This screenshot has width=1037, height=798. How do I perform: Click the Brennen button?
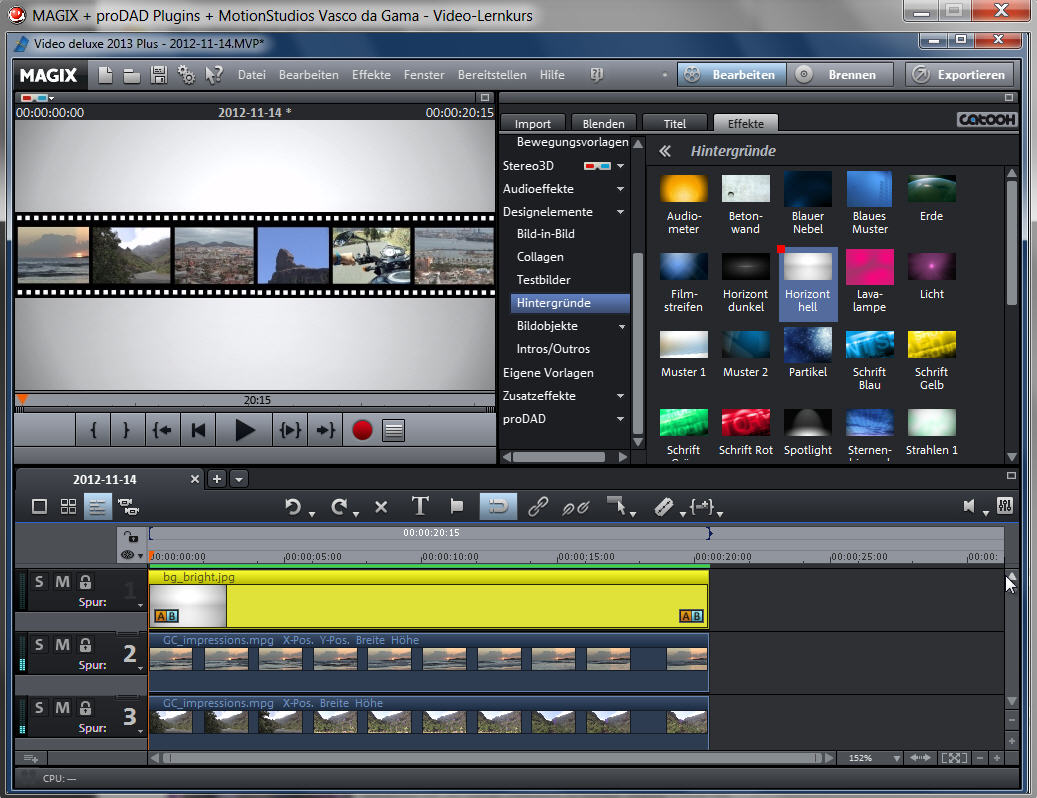tap(841, 75)
